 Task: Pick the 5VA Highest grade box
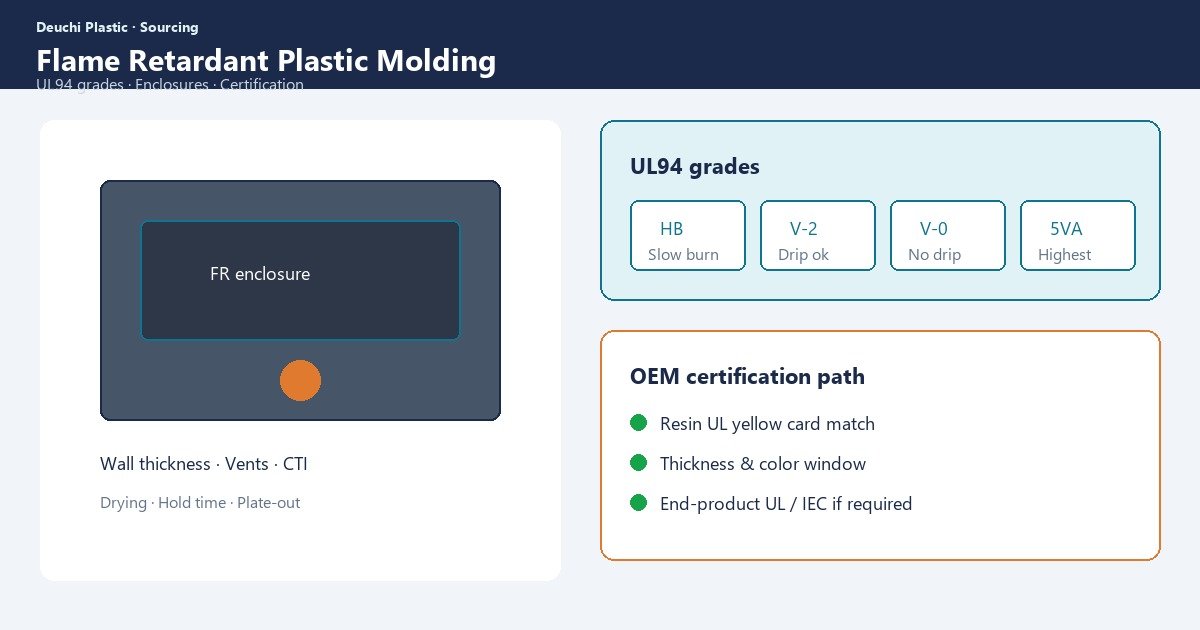click(x=1078, y=235)
